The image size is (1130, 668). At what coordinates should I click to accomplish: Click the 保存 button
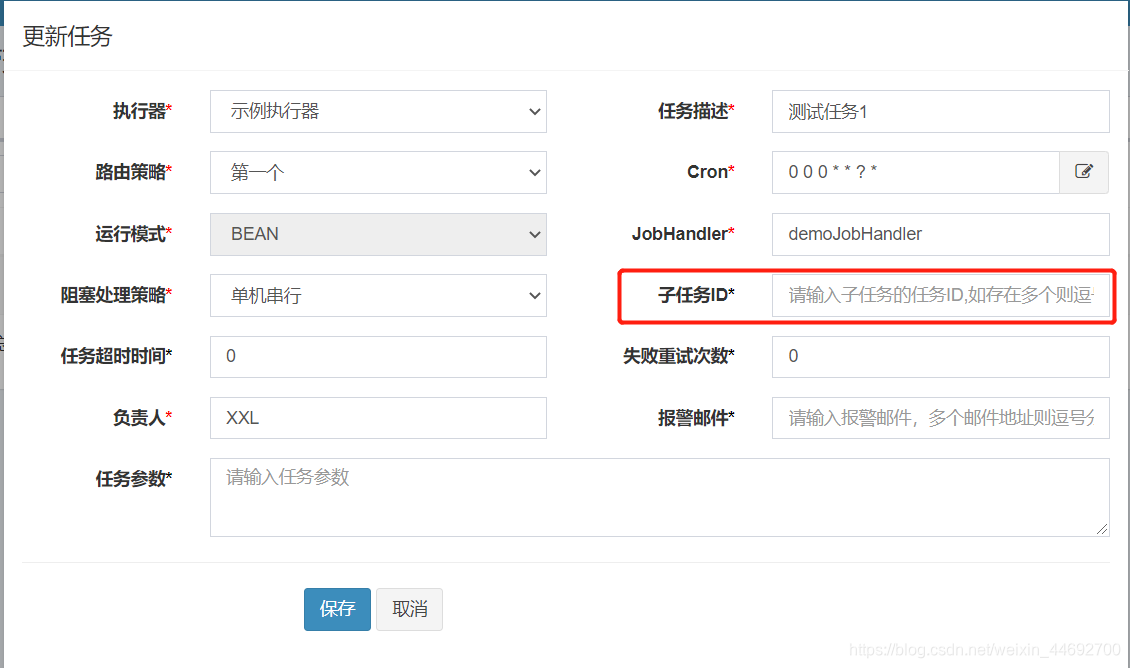click(337, 610)
